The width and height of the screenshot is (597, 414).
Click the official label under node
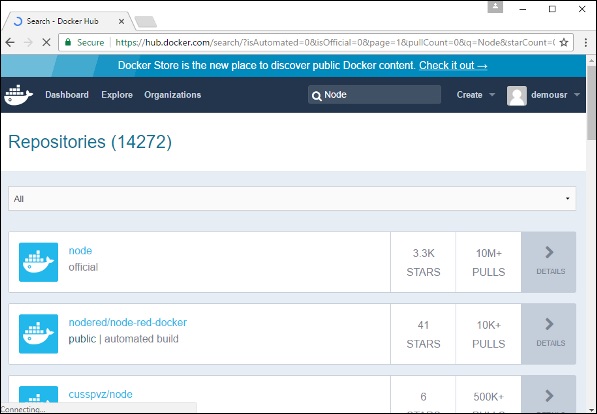pos(83,267)
